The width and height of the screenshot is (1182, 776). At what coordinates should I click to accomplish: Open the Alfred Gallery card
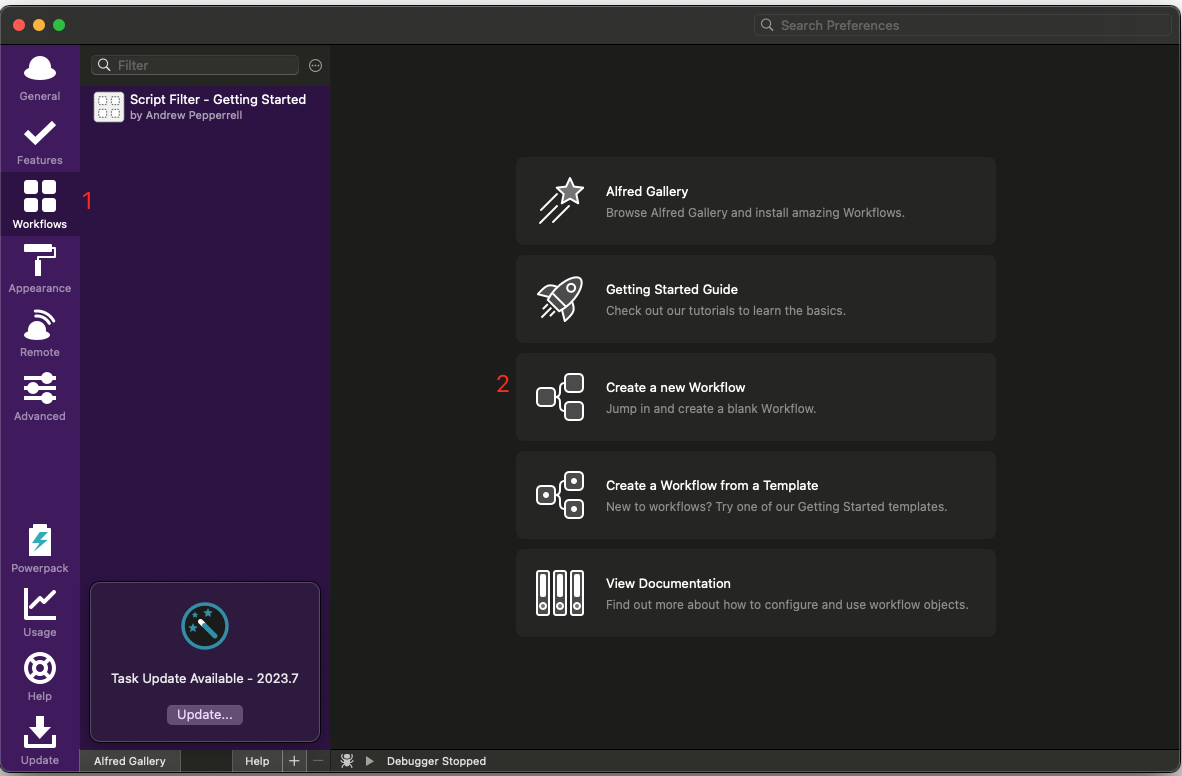click(x=756, y=201)
